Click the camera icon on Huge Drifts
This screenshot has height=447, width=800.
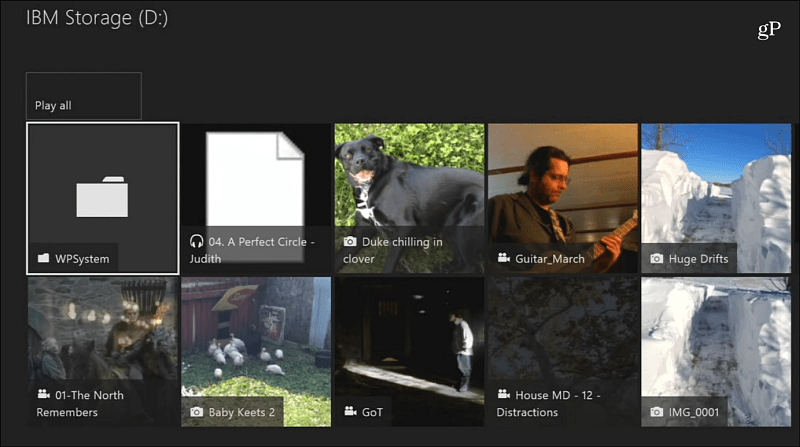657,259
